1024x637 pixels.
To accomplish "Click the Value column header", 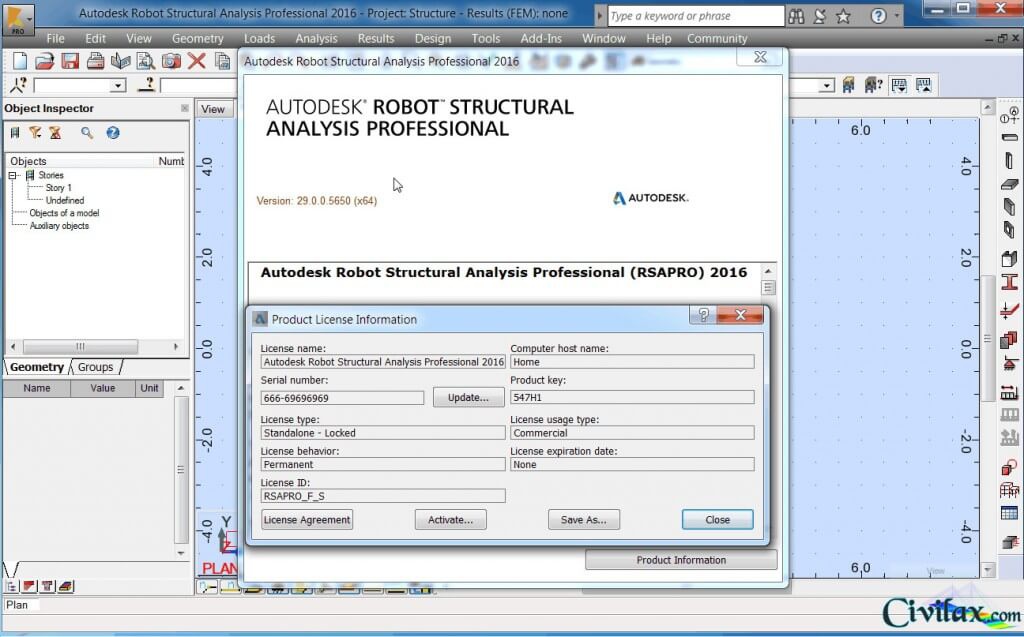I will [x=103, y=388].
